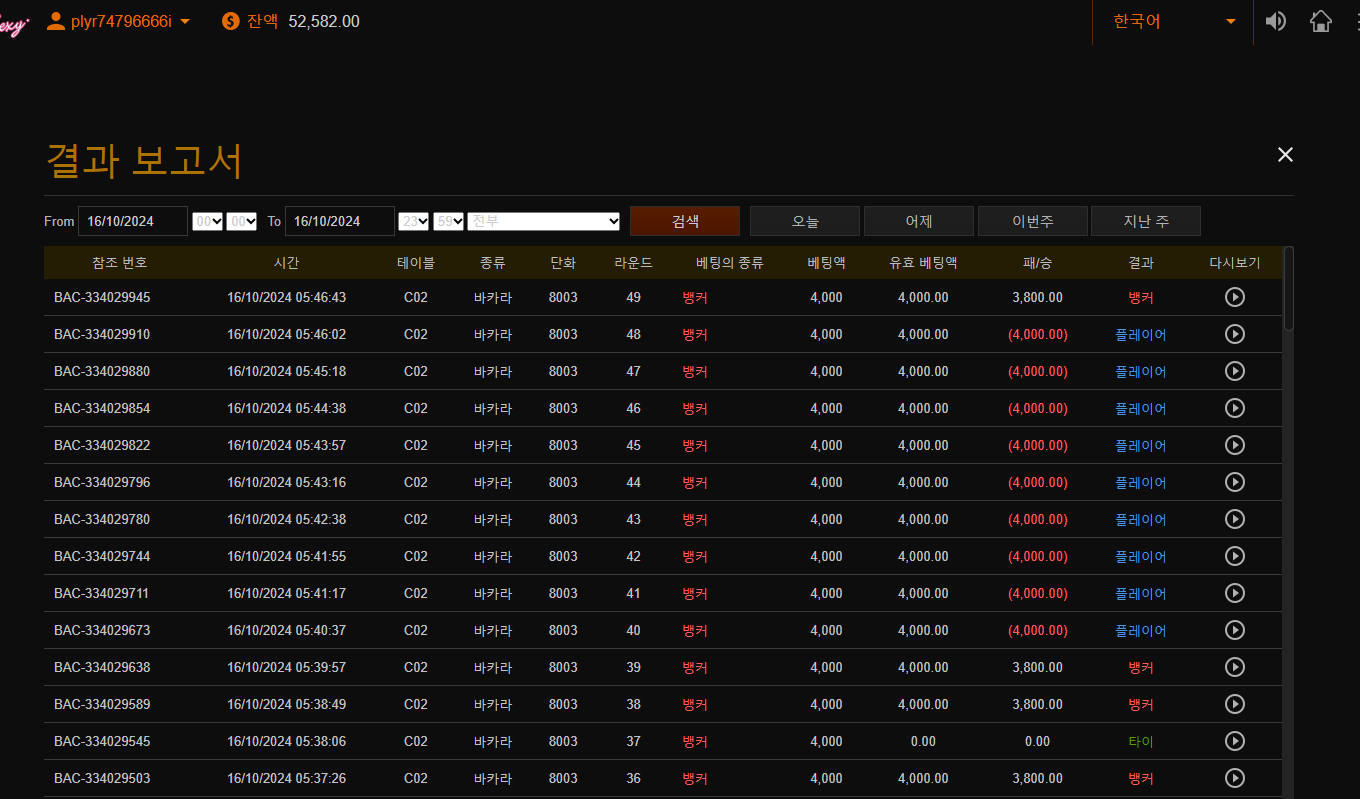Click the balance coin icon
This screenshot has width=1360, height=799.
click(231, 21)
